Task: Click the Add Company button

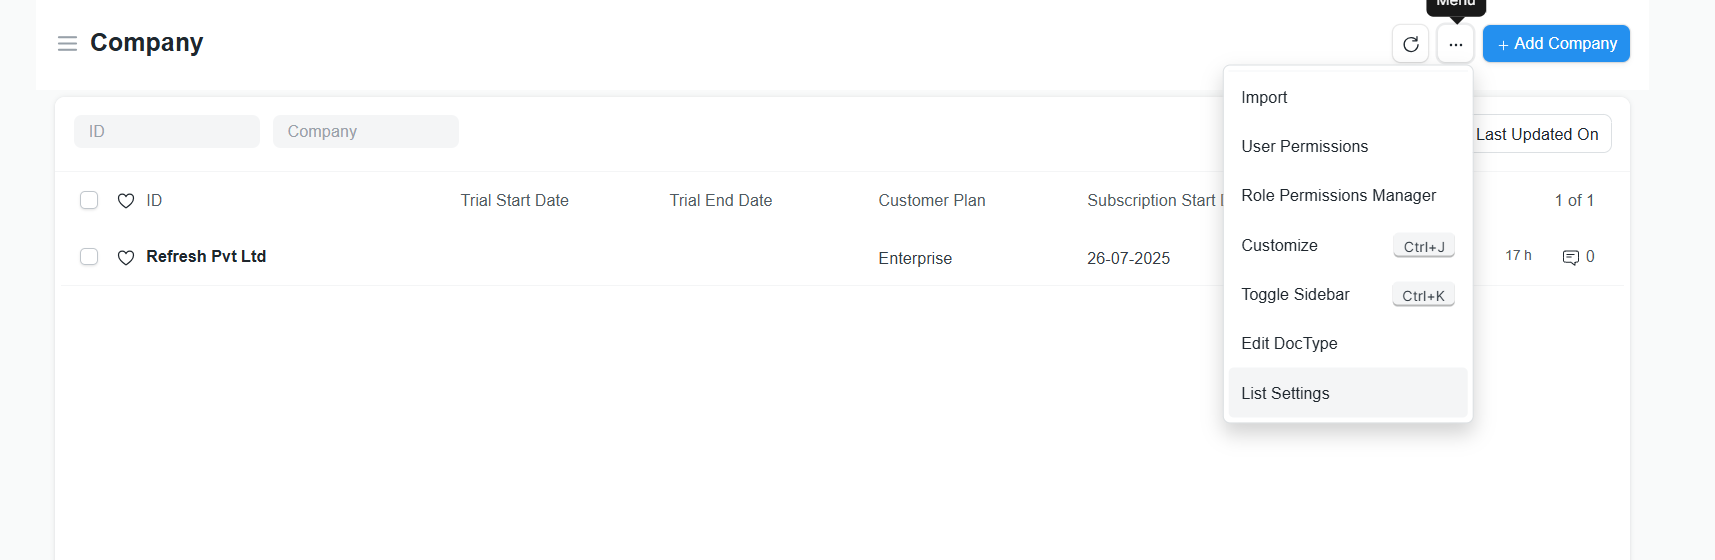Action: (x=1556, y=44)
